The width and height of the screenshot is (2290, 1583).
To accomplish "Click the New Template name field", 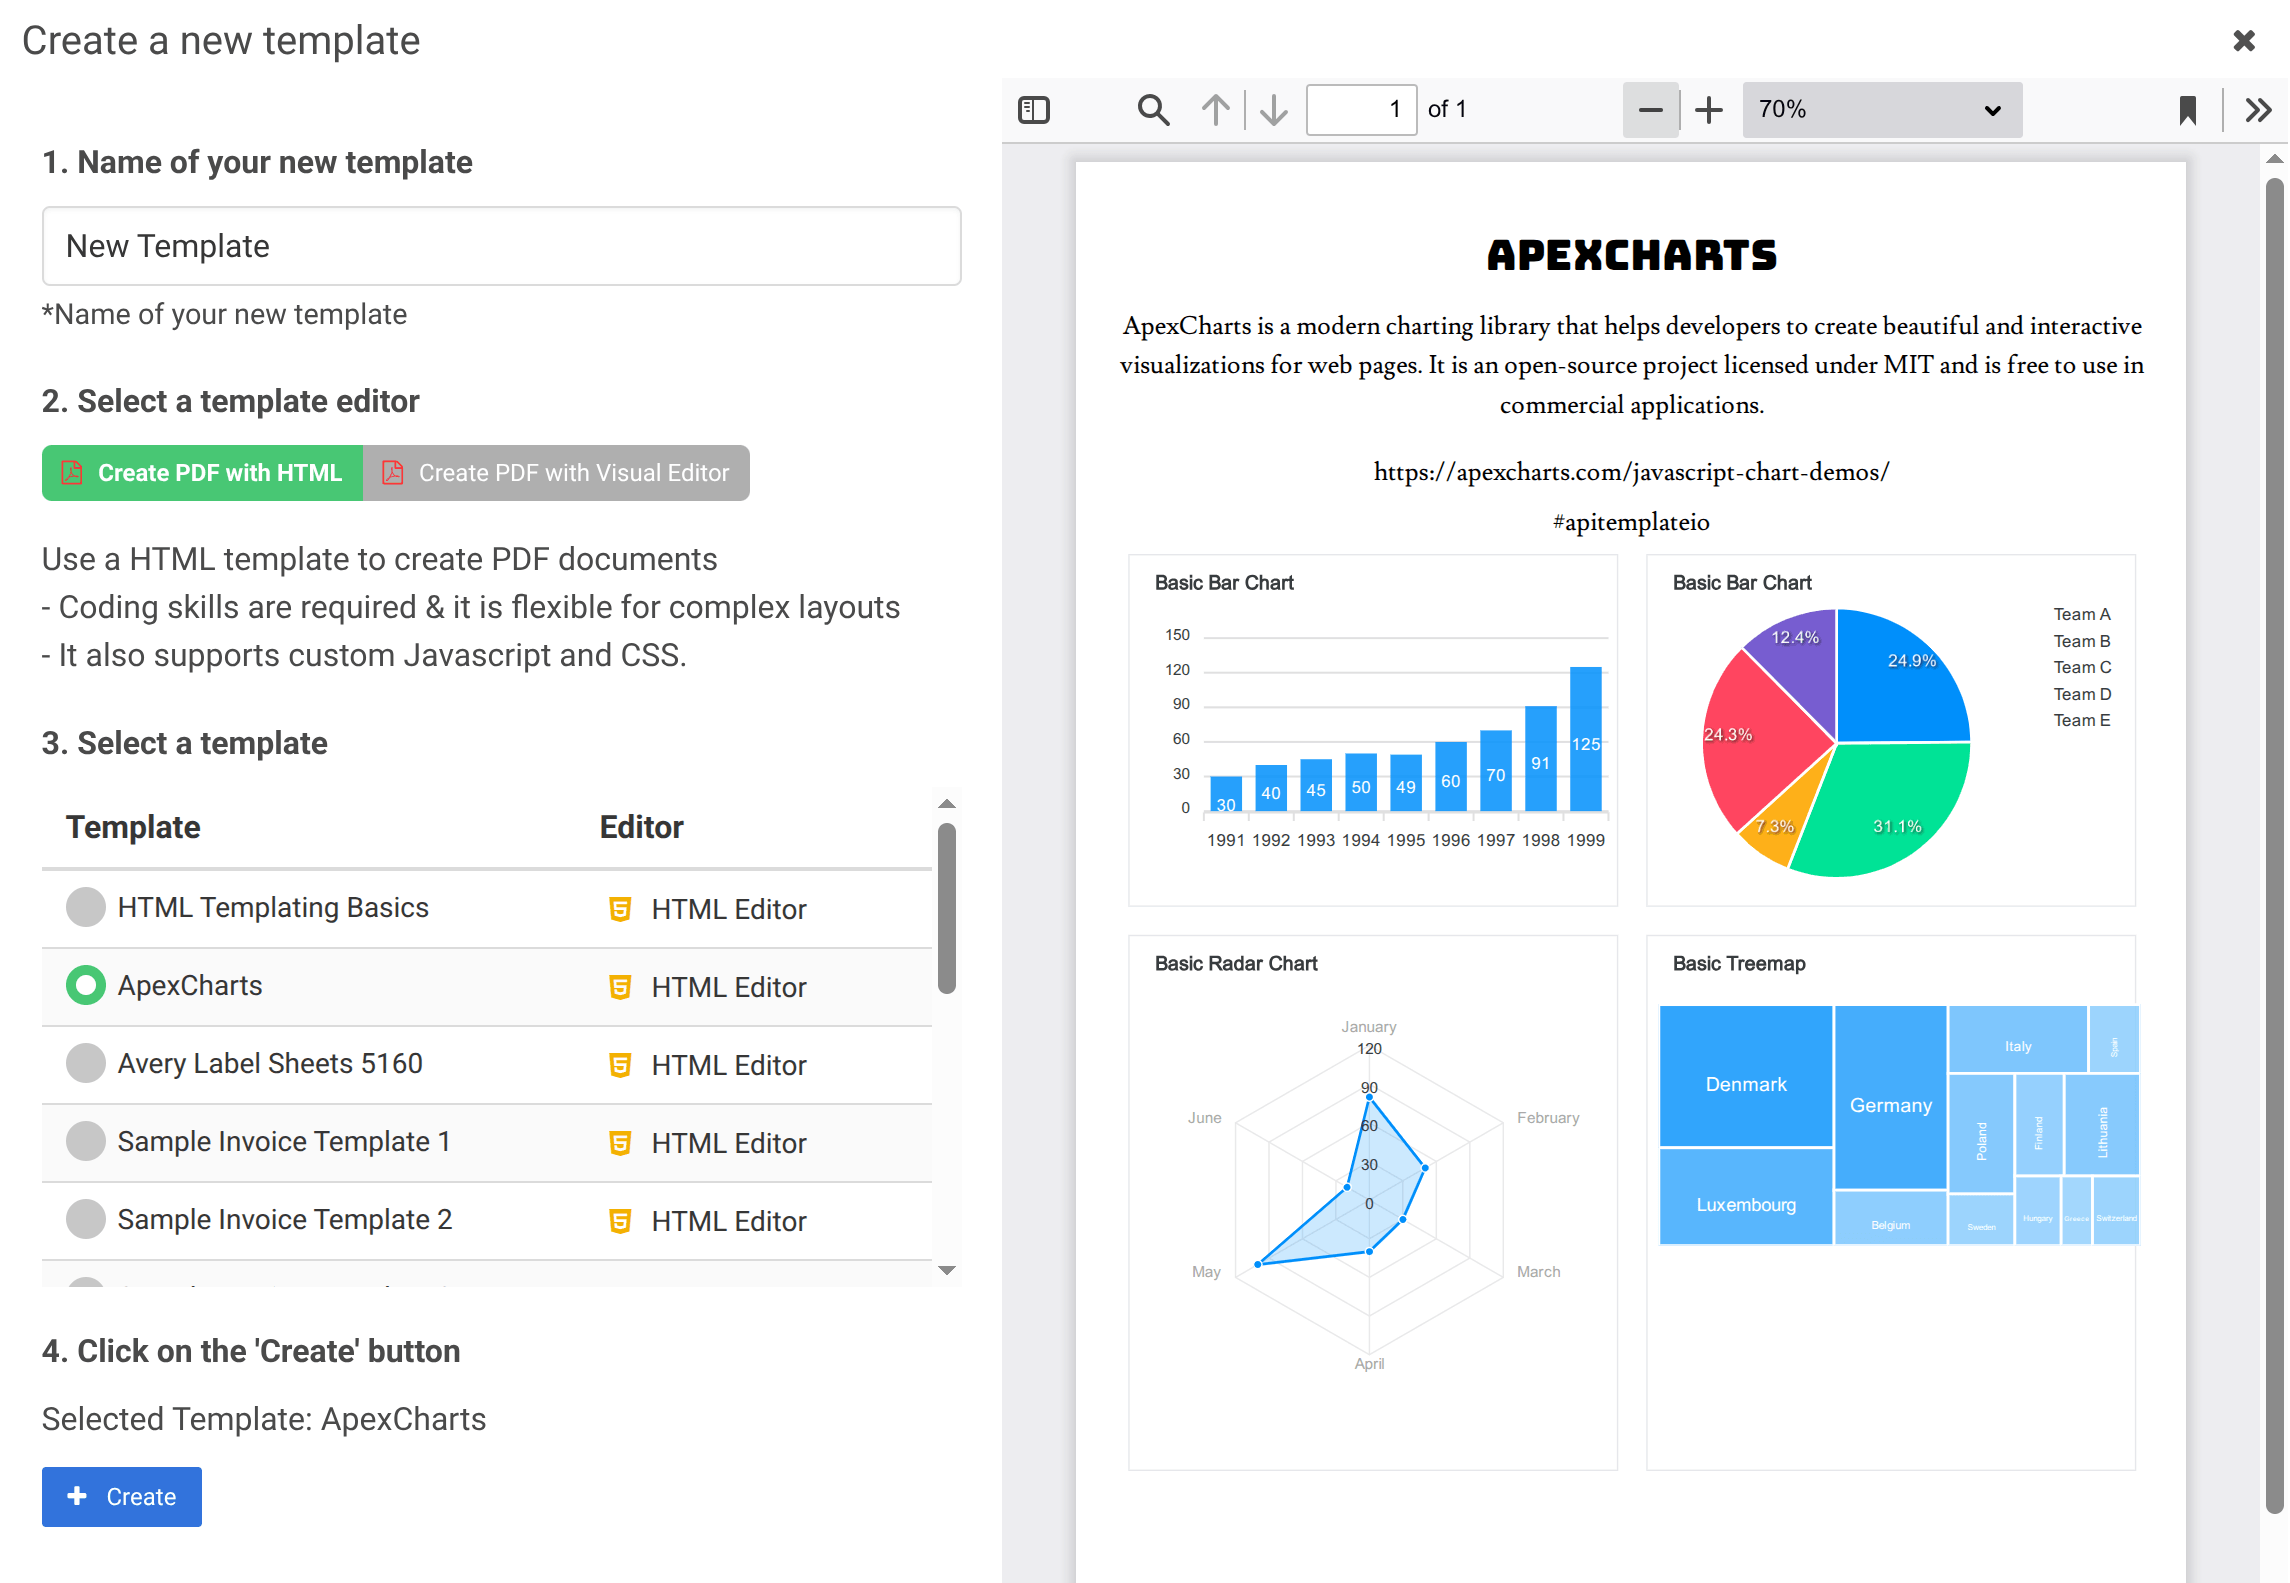I will [x=501, y=246].
